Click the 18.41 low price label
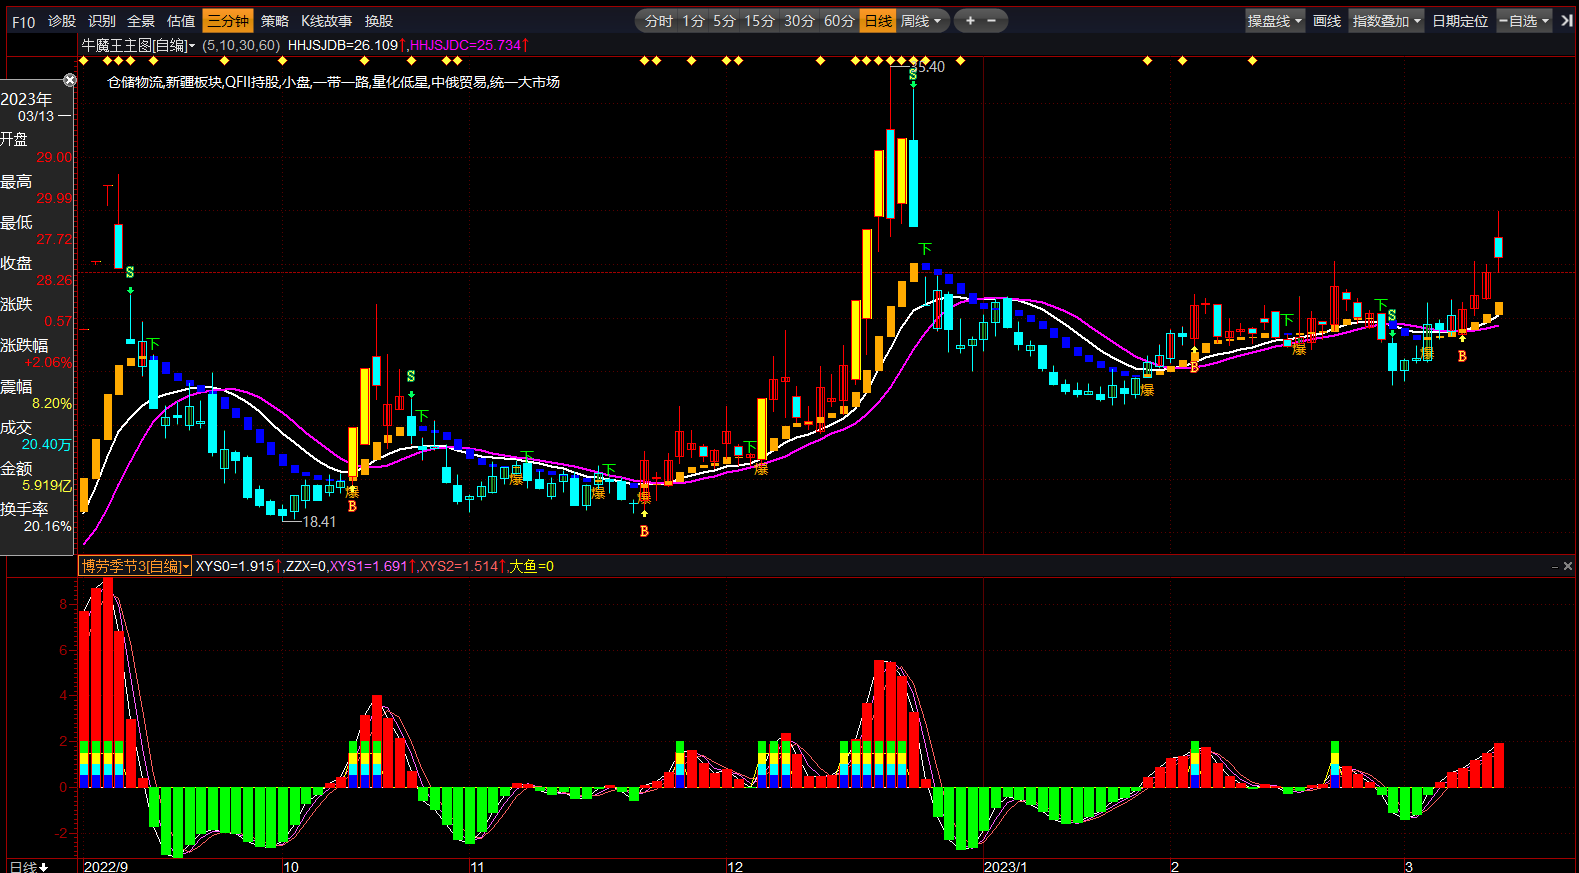The width and height of the screenshot is (1579, 873). pyautogui.click(x=319, y=522)
